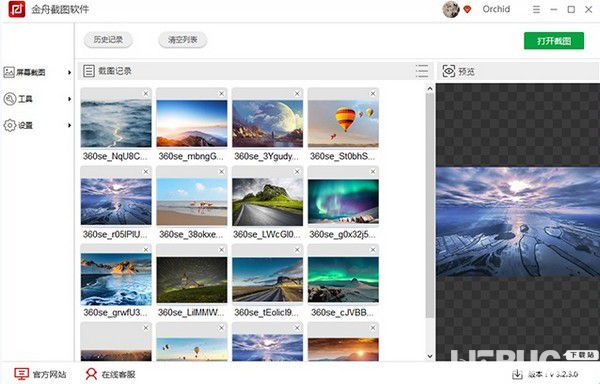Click the 预览 eye preview icon
Viewport: 600px width, 384px height.
coord(448,71)
